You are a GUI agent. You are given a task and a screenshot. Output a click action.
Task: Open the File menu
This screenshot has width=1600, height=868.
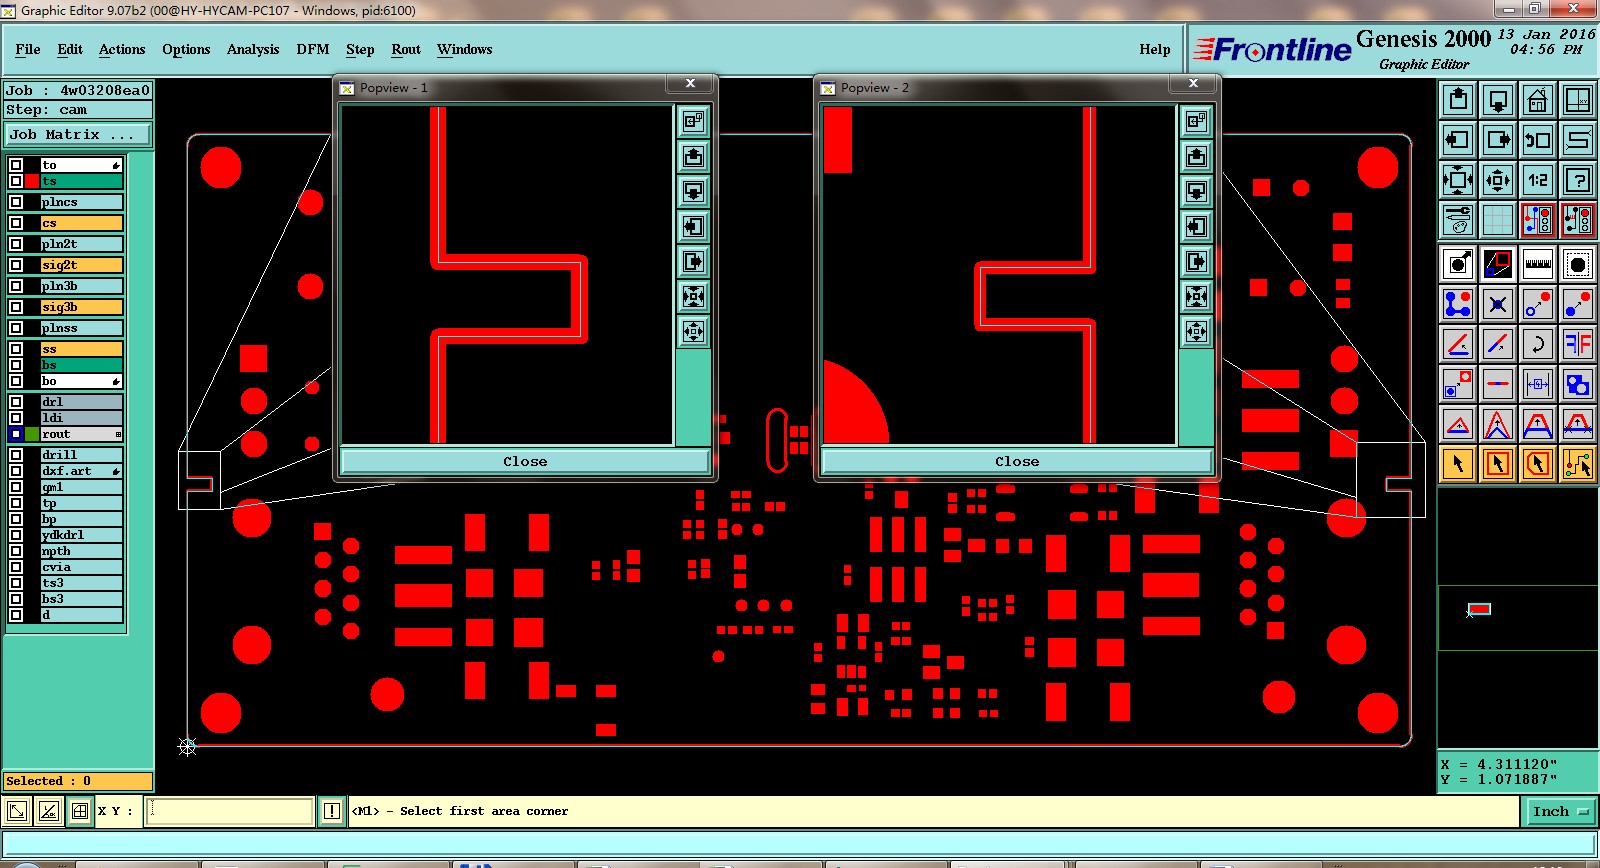click(x=28, y=49)
